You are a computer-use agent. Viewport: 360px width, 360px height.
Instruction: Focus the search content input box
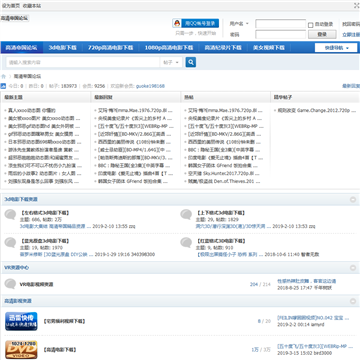coord(83,62)
